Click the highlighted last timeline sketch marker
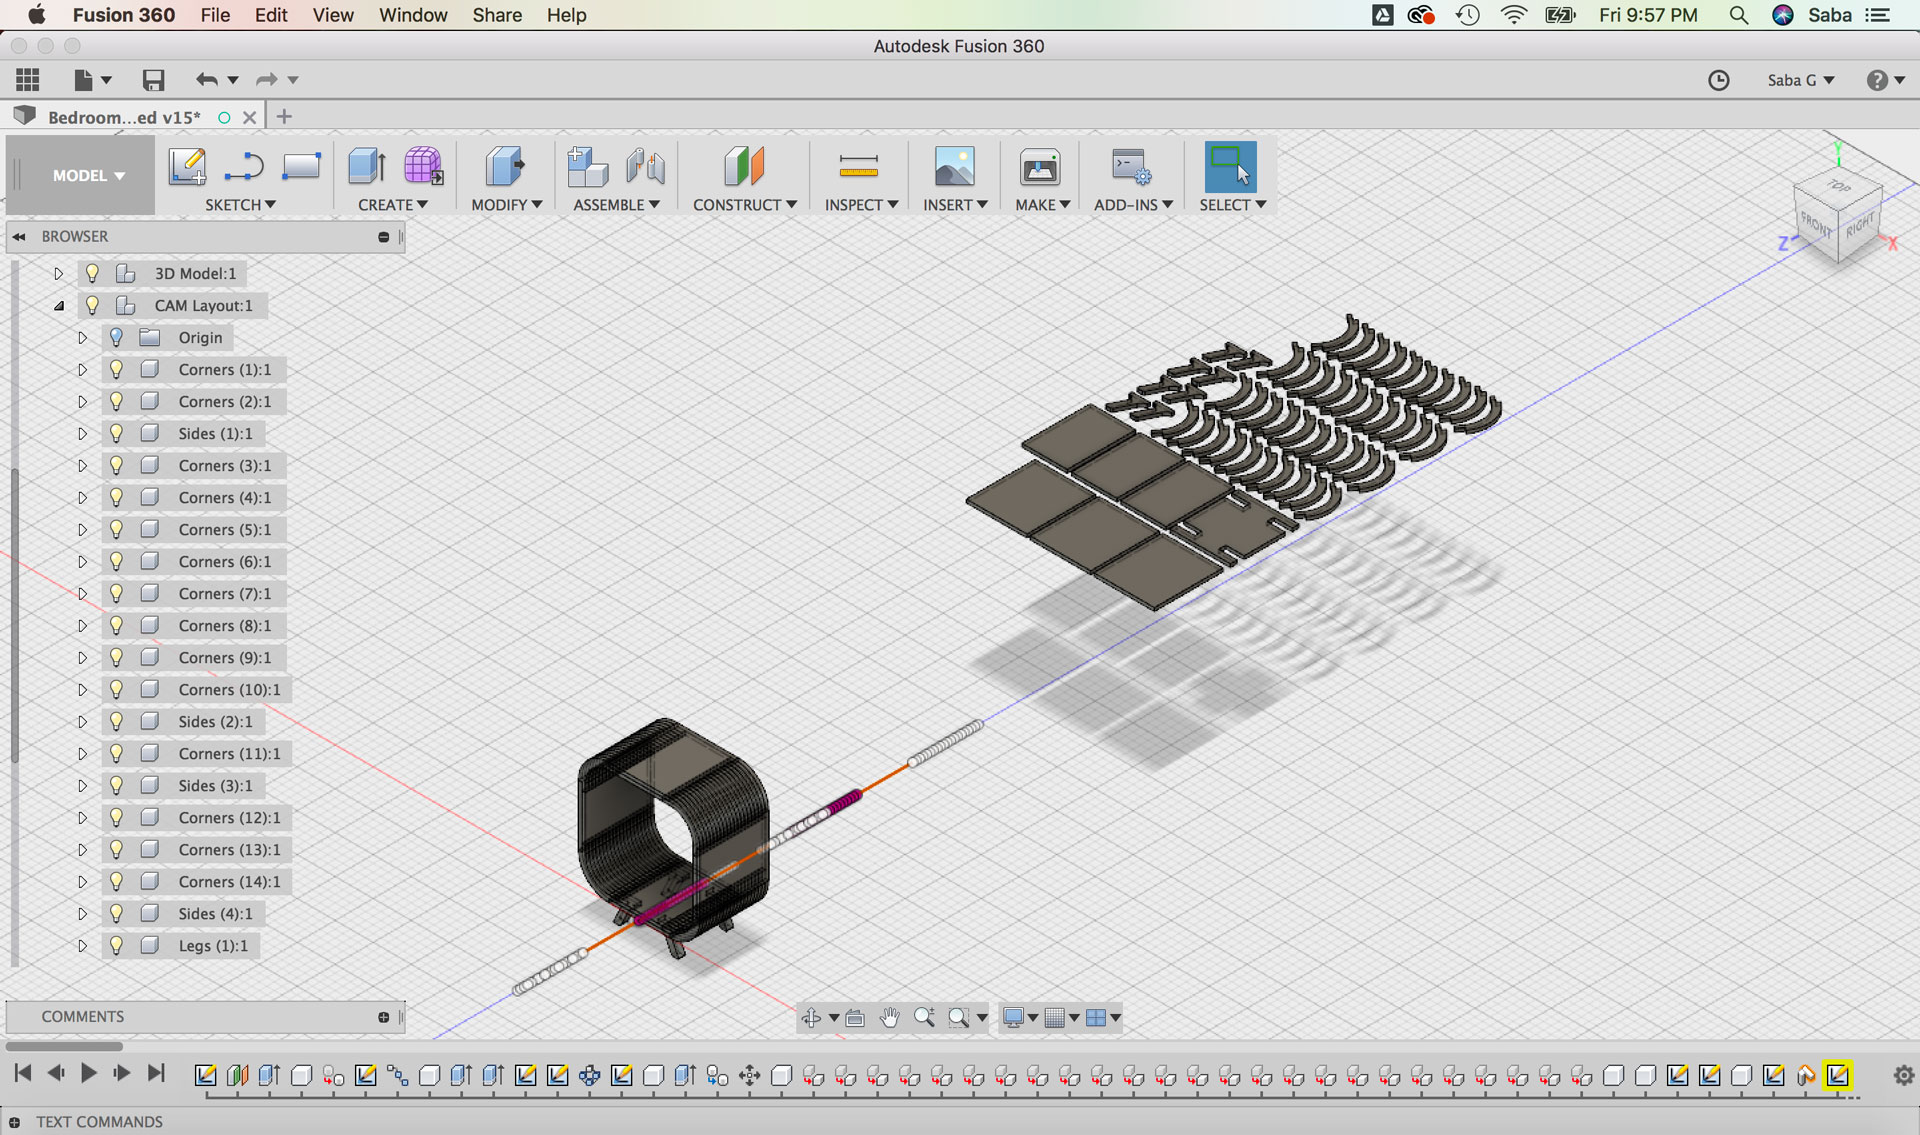1920x1135 pixels. [1837, 1075]
